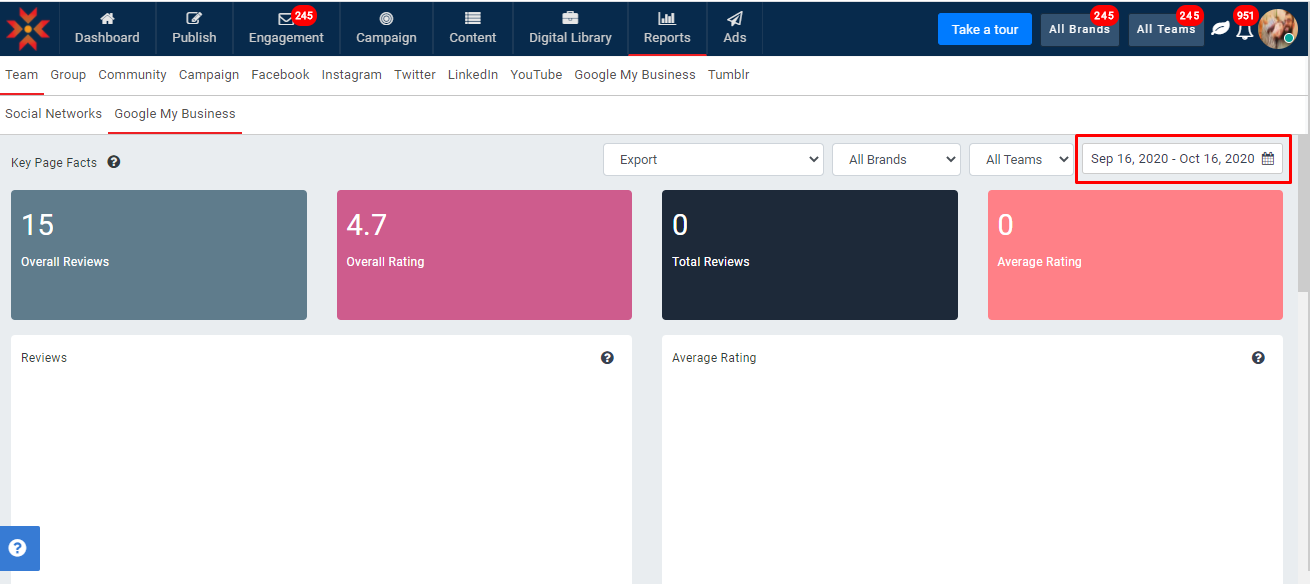Open the All Brands filter dropdown
The width and height of the screenshot is (1310, 584).
point(895,160)
